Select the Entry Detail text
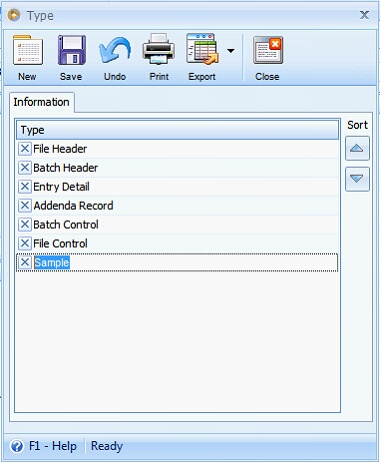The image size is (381, 464). (x=61, y=187)
